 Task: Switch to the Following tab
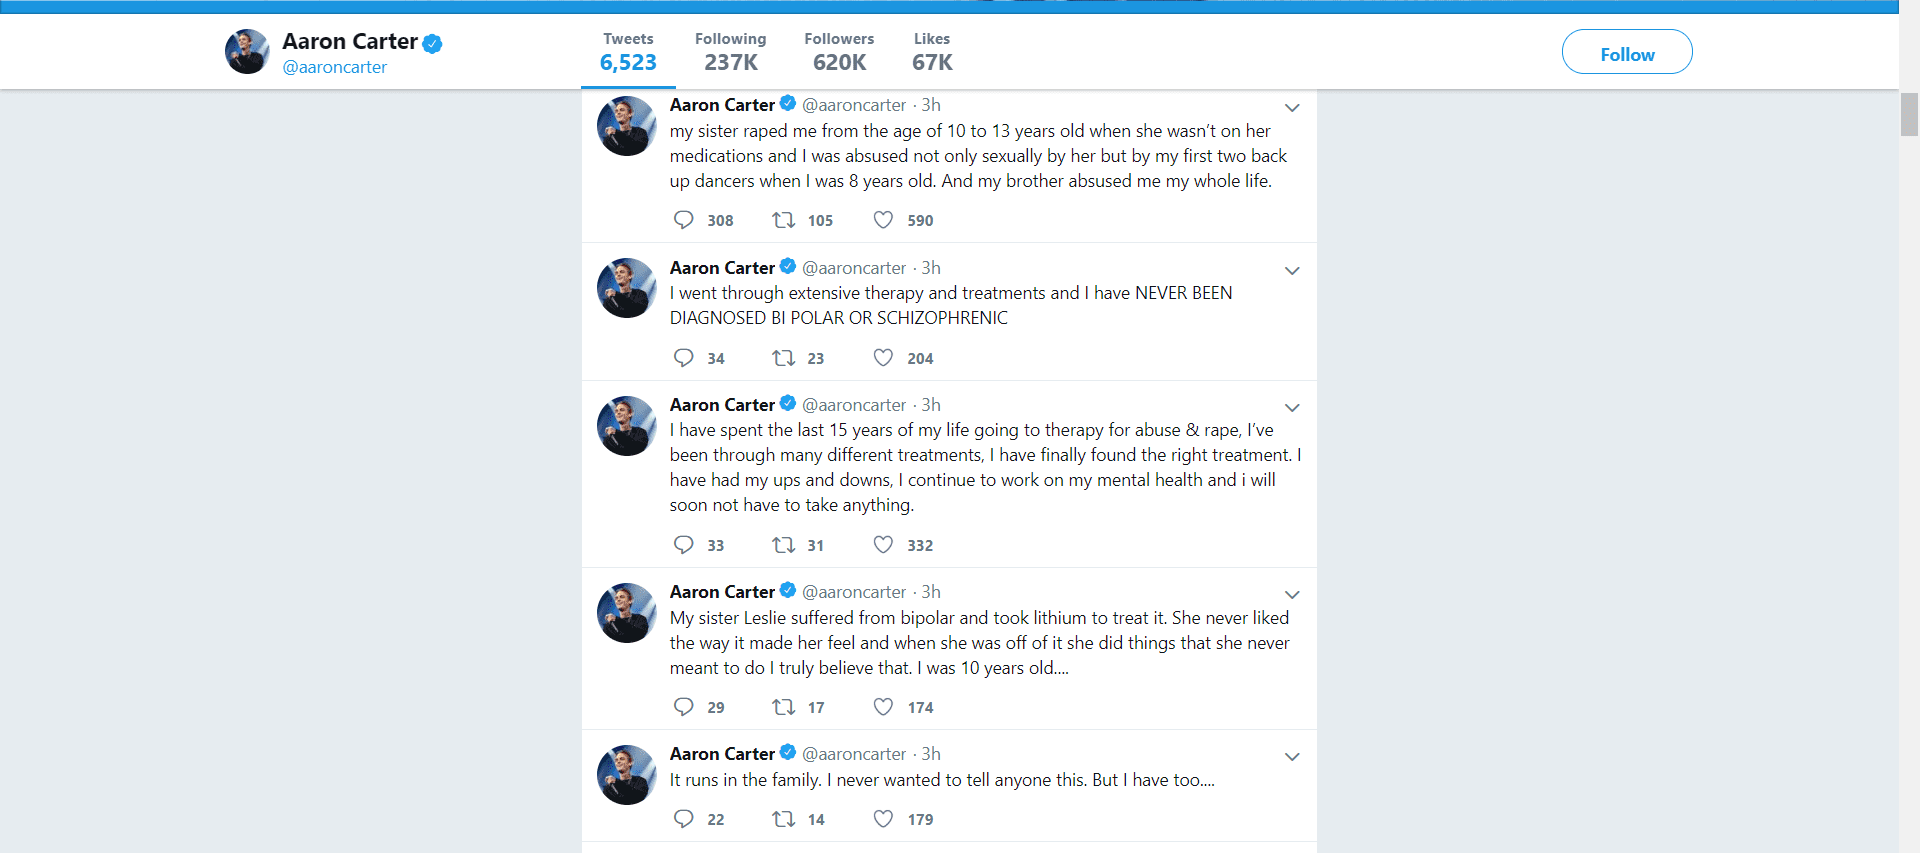tap(730, 52)
